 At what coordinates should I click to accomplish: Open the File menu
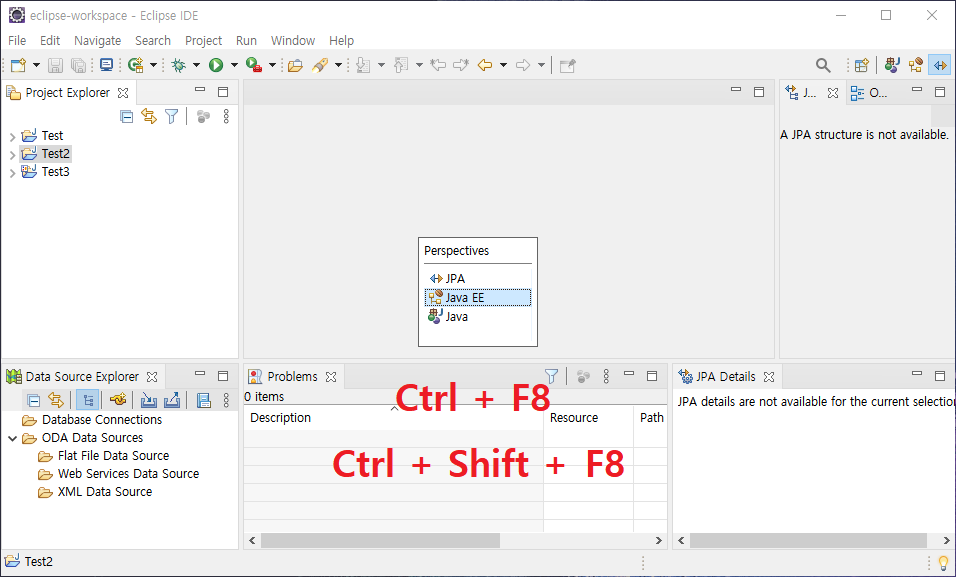tap(17, 40)
